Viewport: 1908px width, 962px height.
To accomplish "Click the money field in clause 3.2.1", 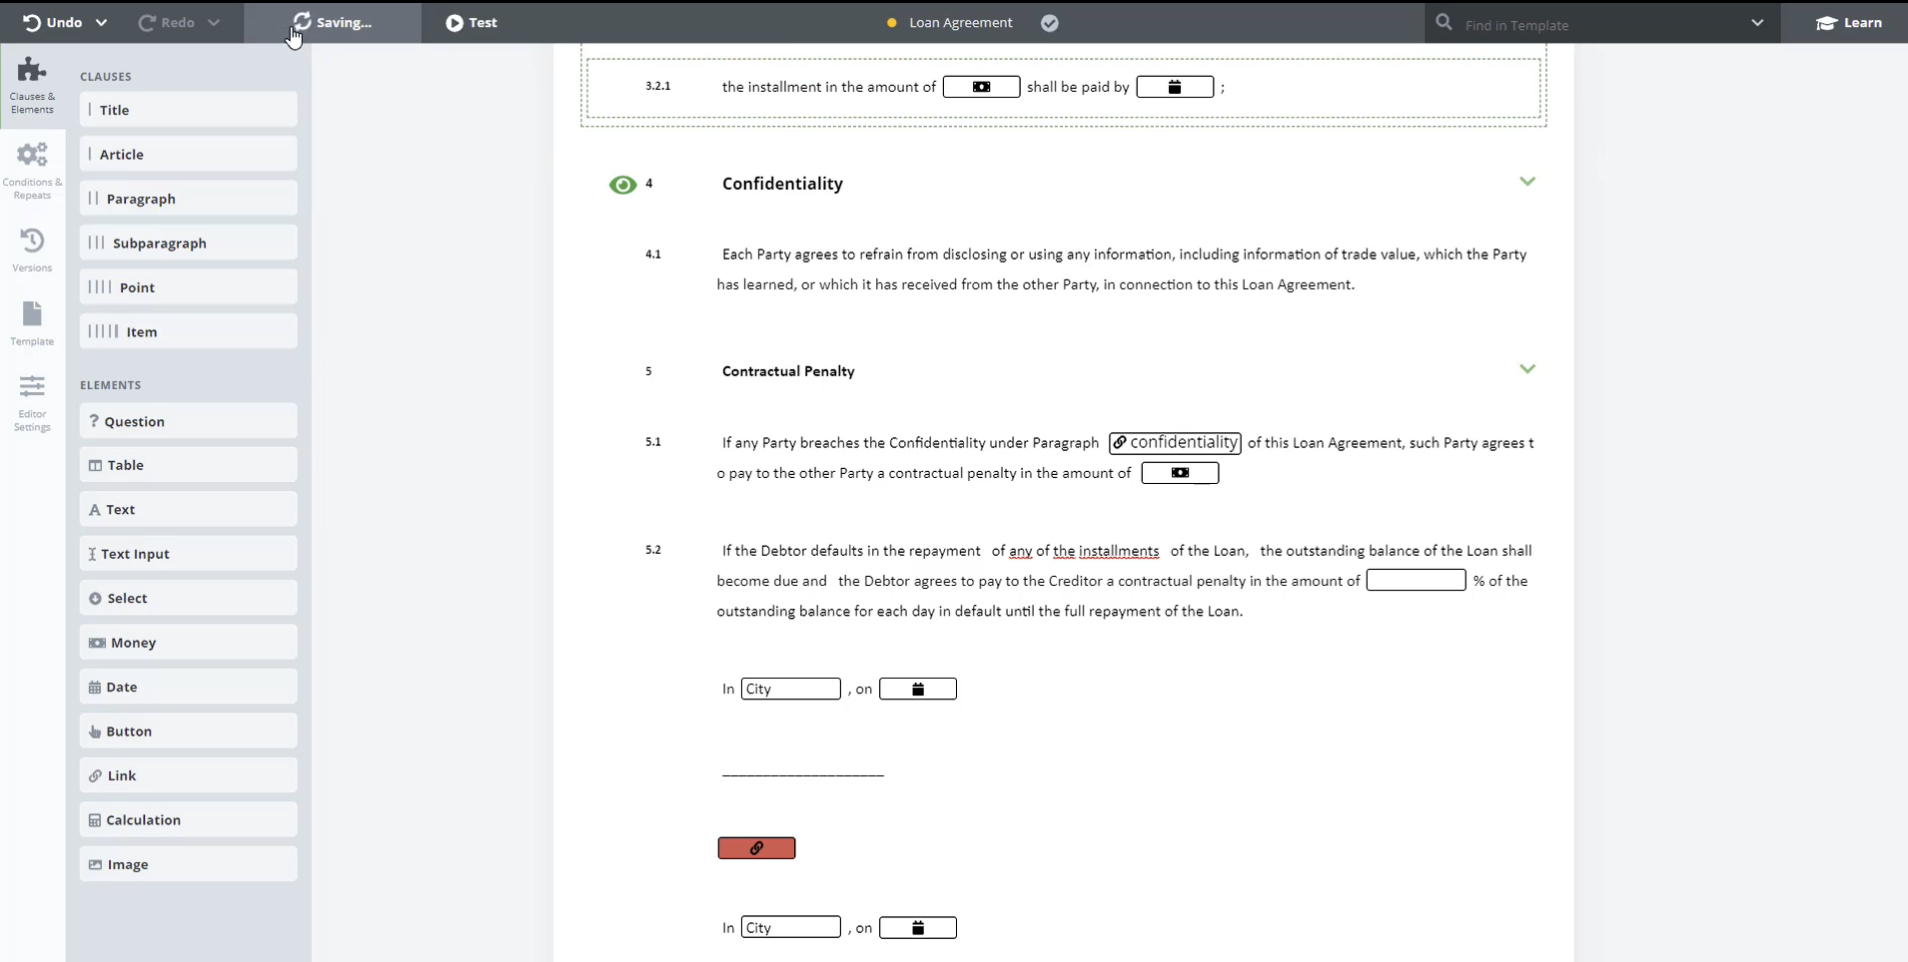I will (x=981, y=87).
